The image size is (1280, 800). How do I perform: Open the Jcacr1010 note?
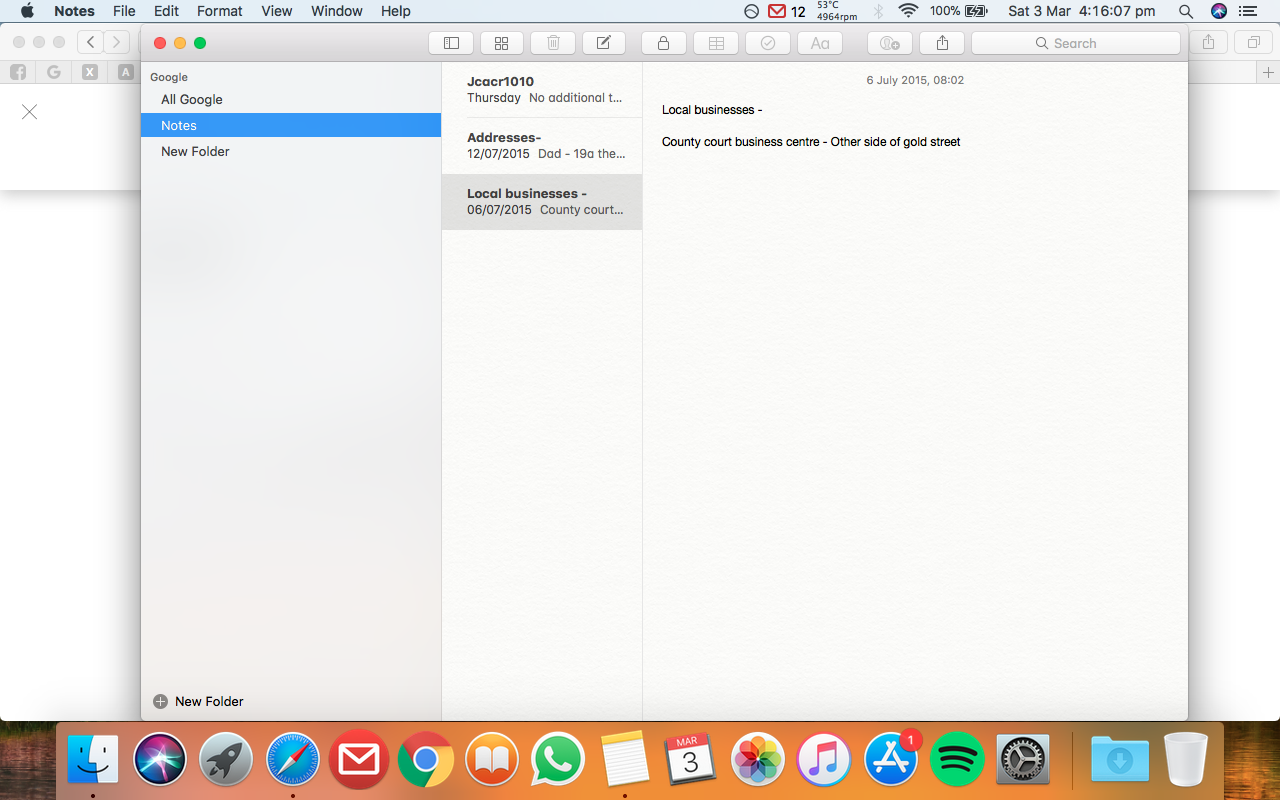point(542,89)
